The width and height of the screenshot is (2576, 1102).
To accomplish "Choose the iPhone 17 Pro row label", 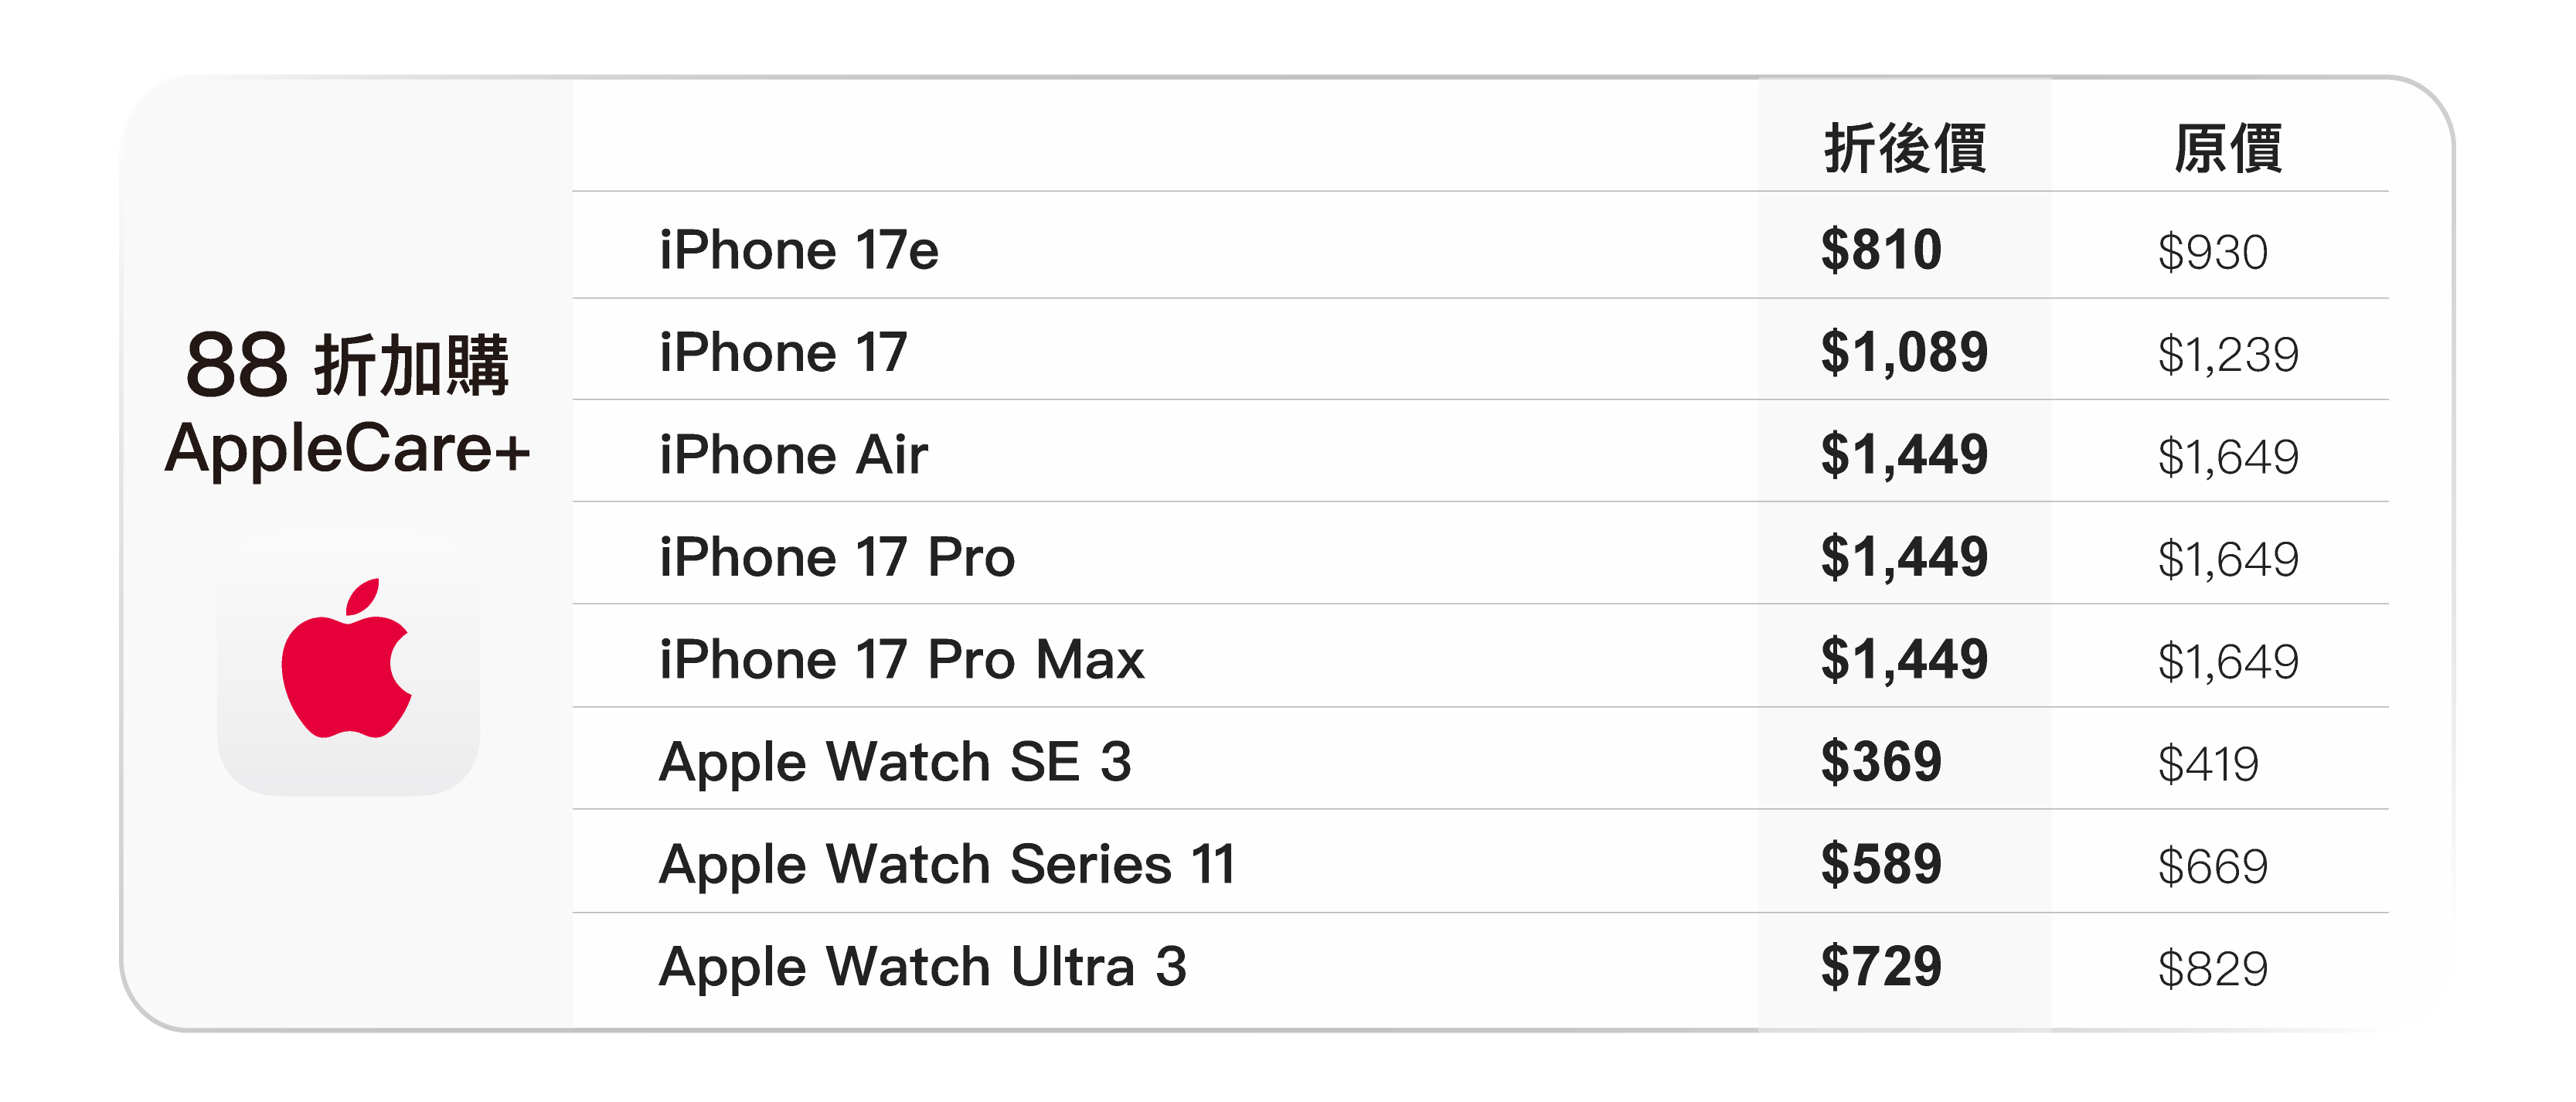I will click(837, 557).
